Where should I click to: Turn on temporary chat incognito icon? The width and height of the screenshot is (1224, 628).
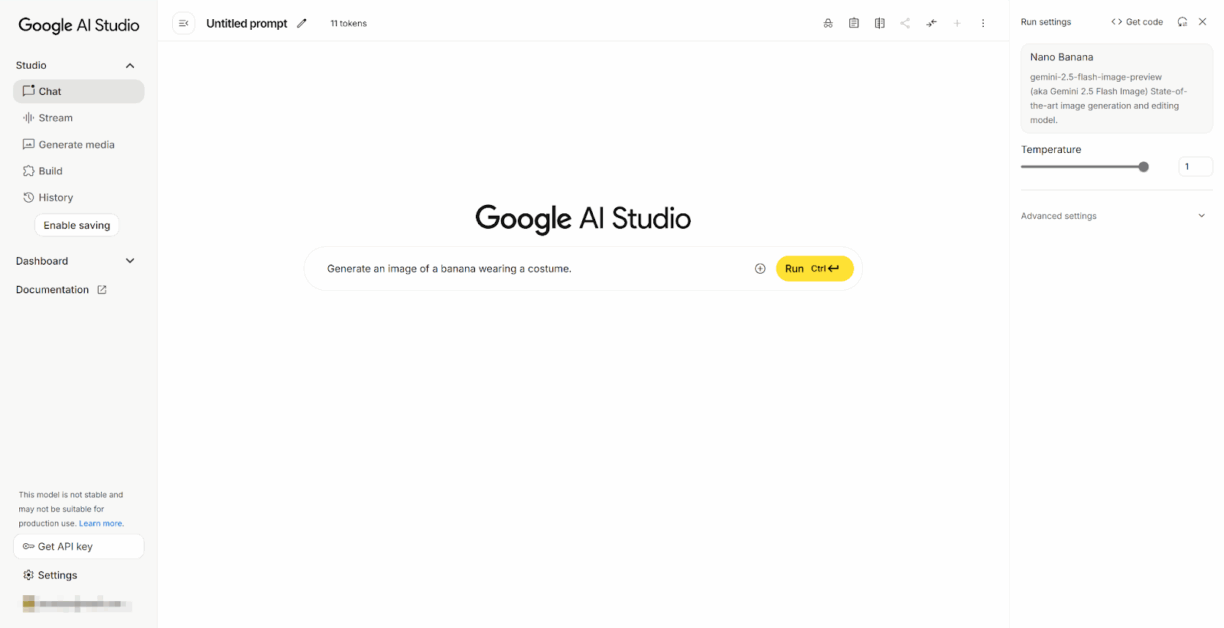(828, 23)
